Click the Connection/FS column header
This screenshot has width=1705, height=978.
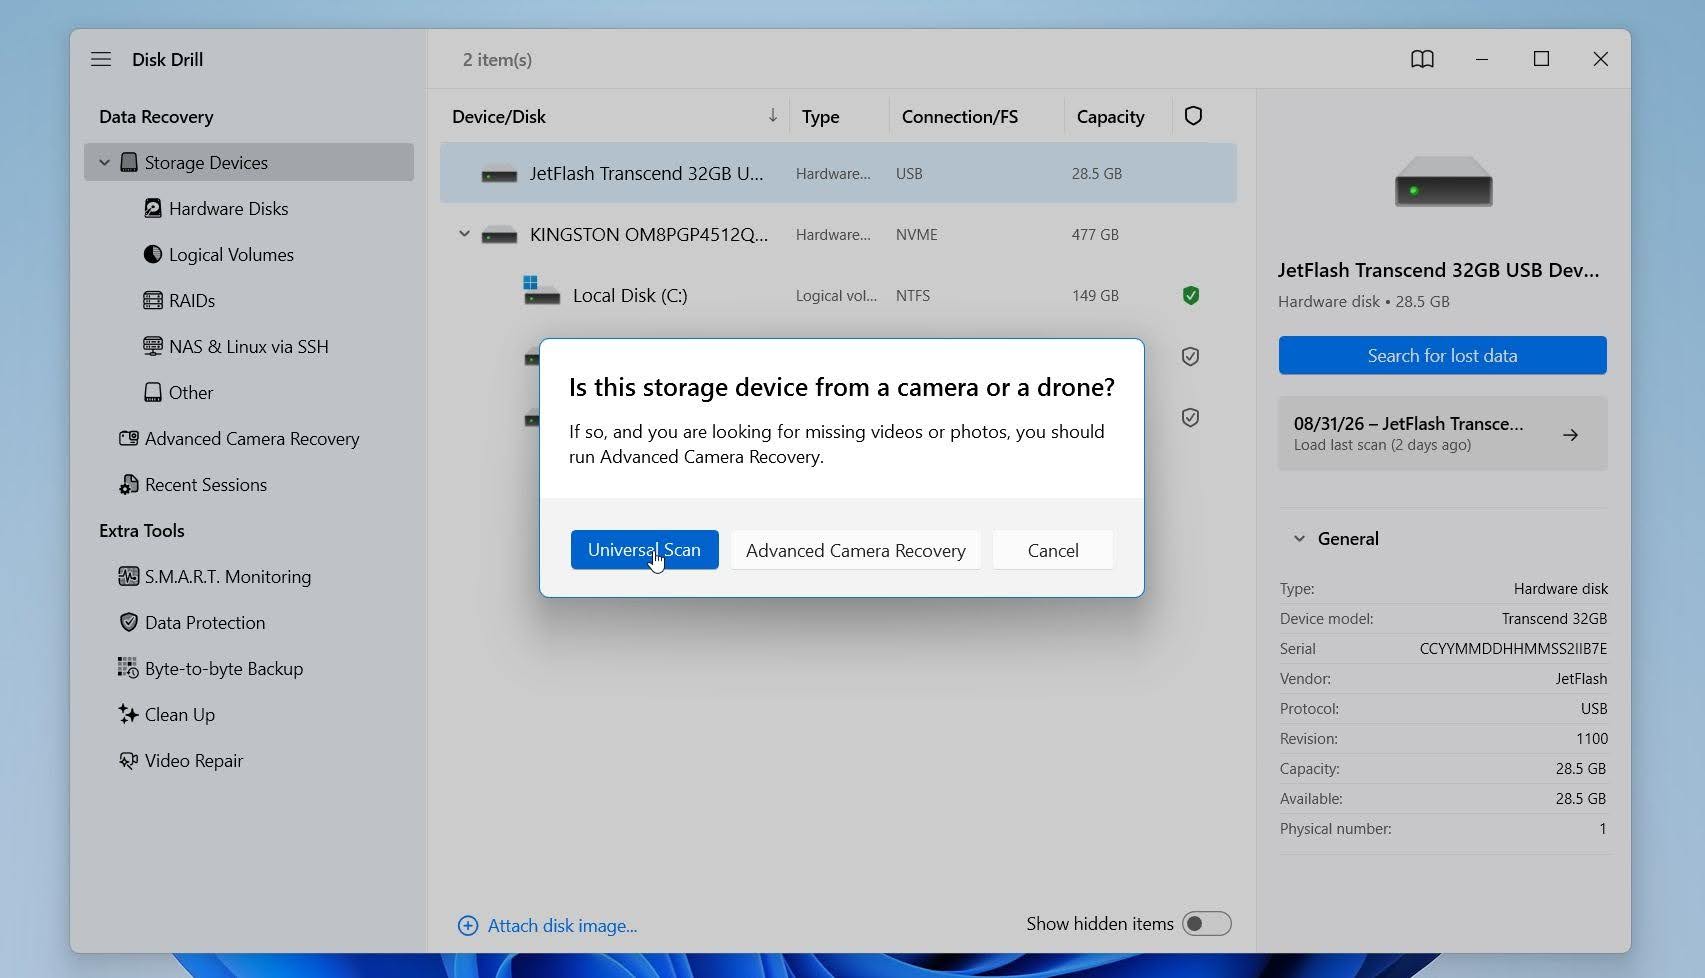tap(960, 116)
